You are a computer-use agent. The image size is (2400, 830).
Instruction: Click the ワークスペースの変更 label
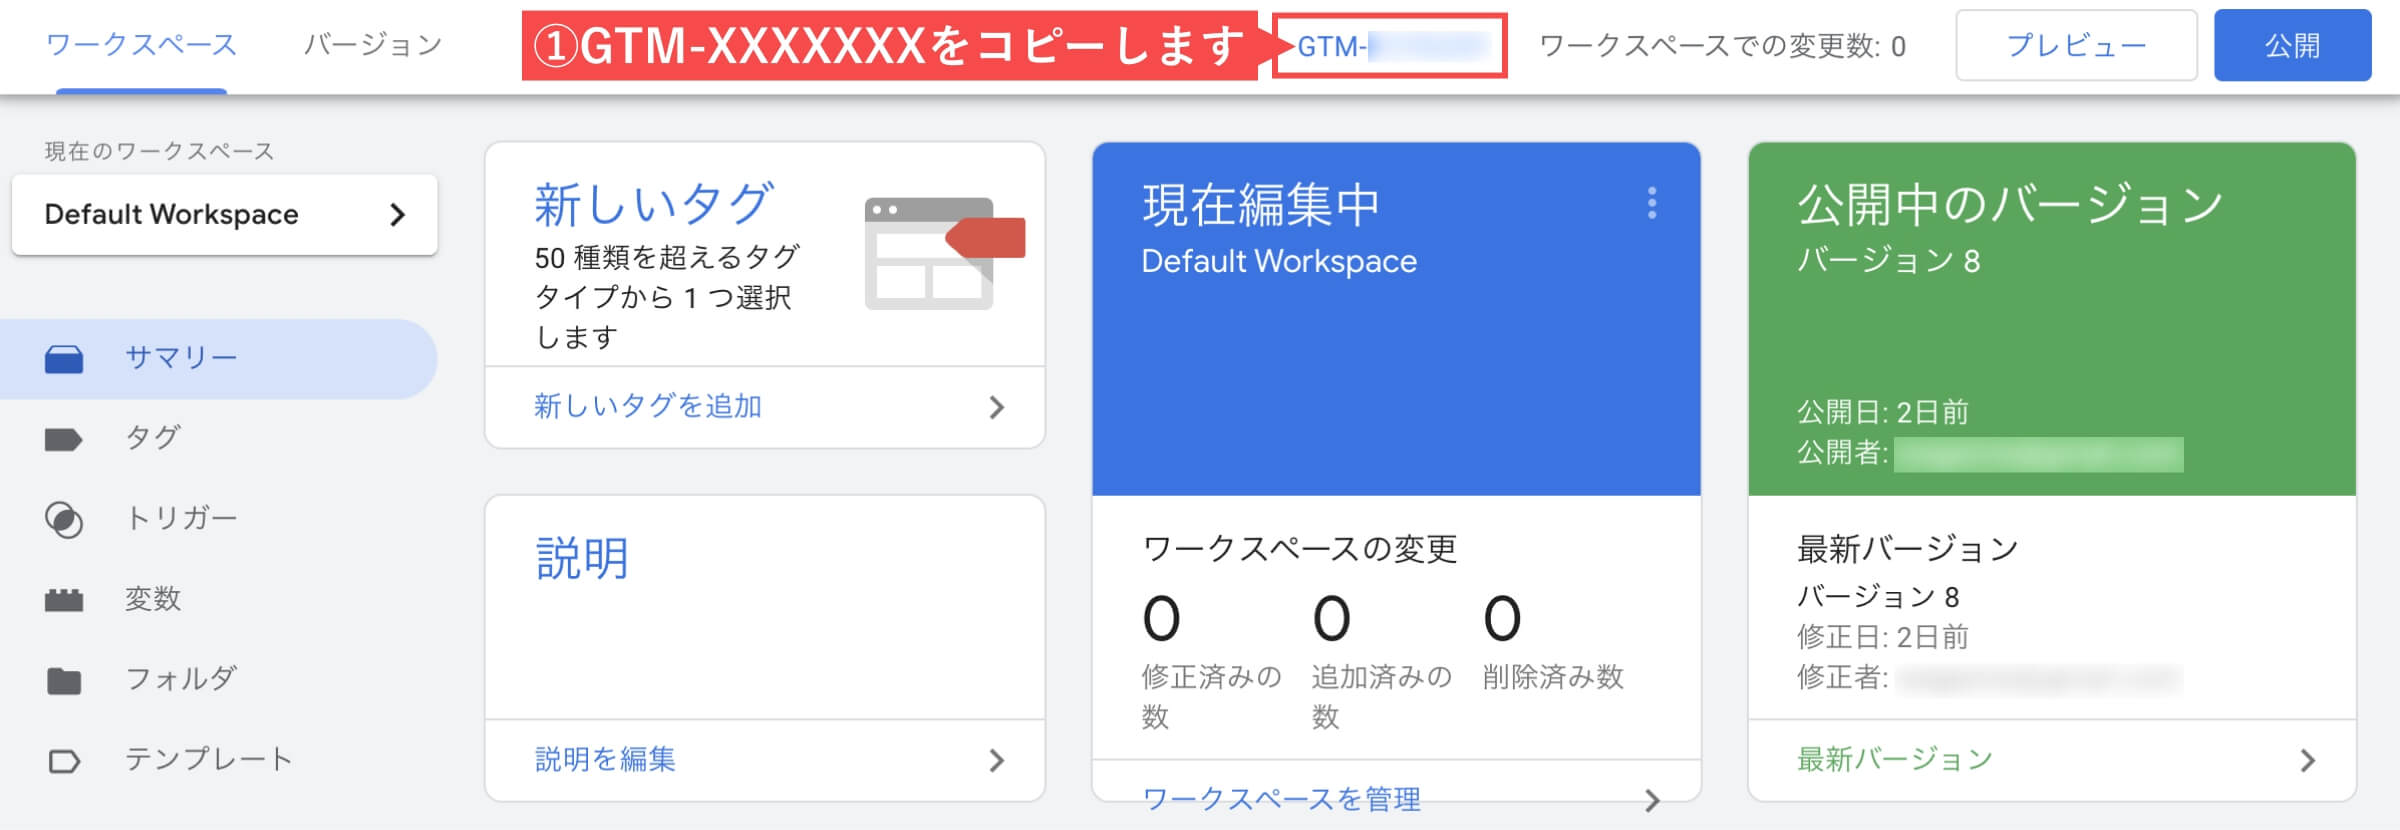coord(1299,549)
